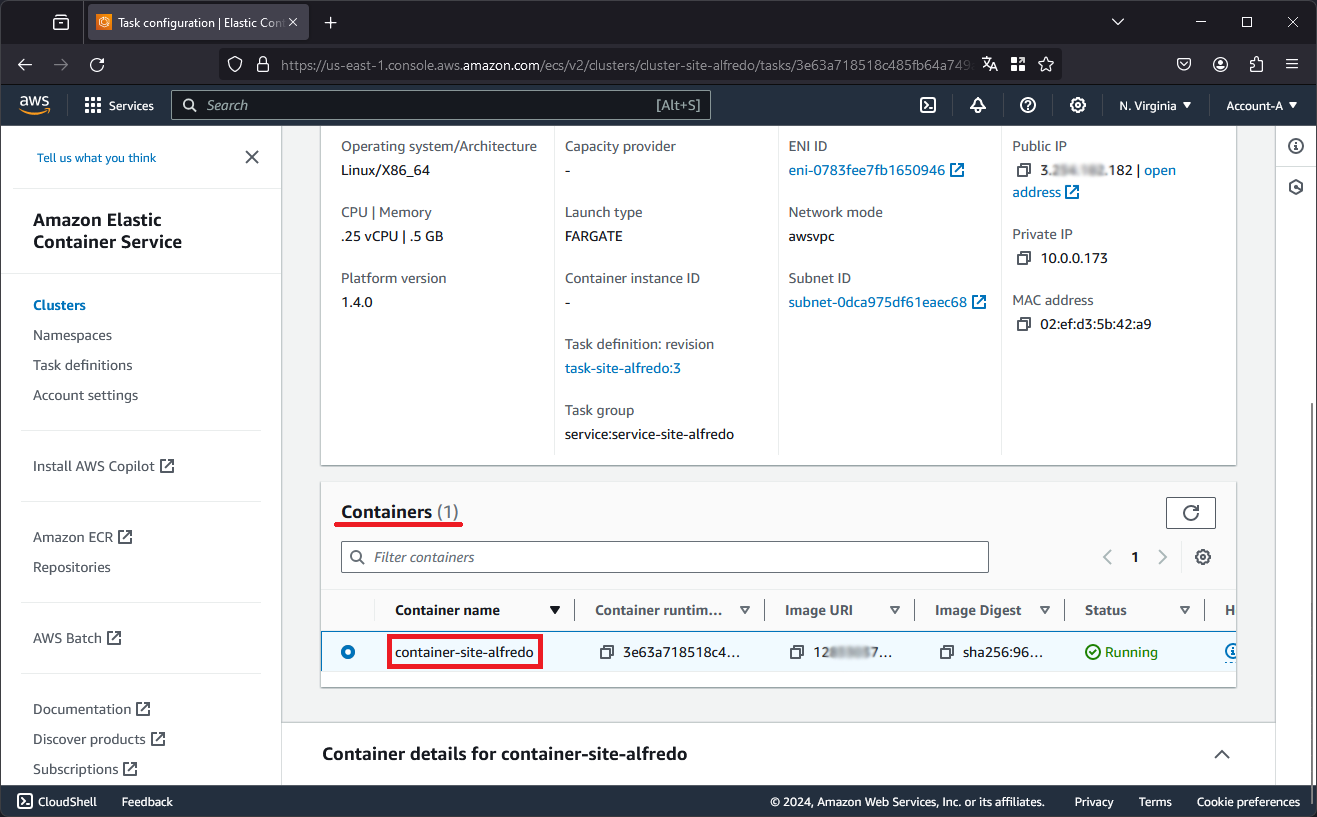Close the Tell us what you think banner
The image size is (1317, 817).
[x=252, y=157]
